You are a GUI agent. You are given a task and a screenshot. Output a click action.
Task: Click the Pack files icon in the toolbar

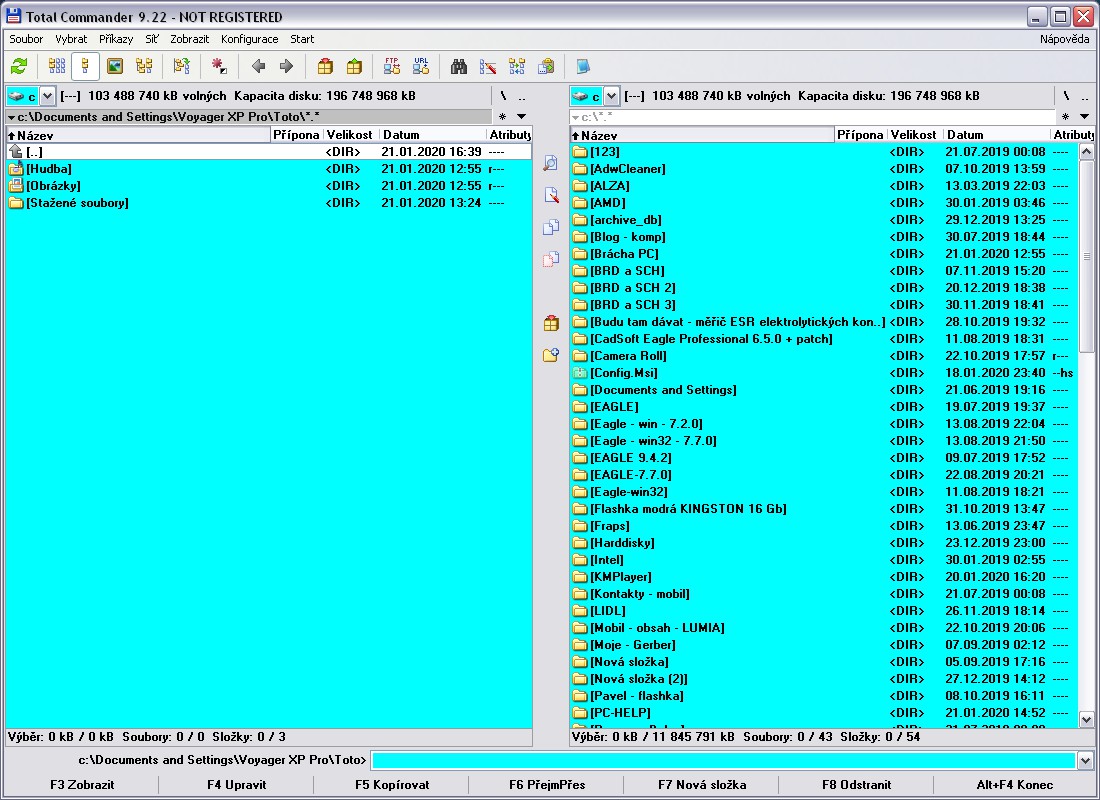pos(325,66)
